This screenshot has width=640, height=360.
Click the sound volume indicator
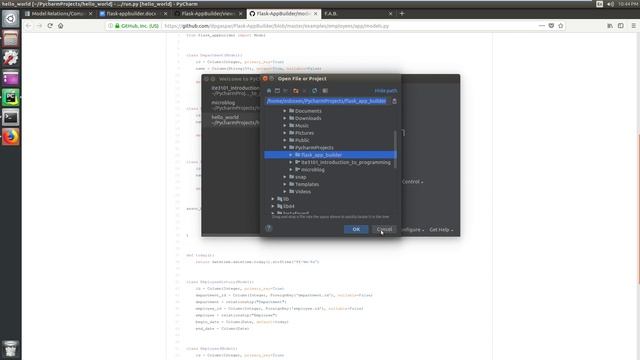coord(610,4)
